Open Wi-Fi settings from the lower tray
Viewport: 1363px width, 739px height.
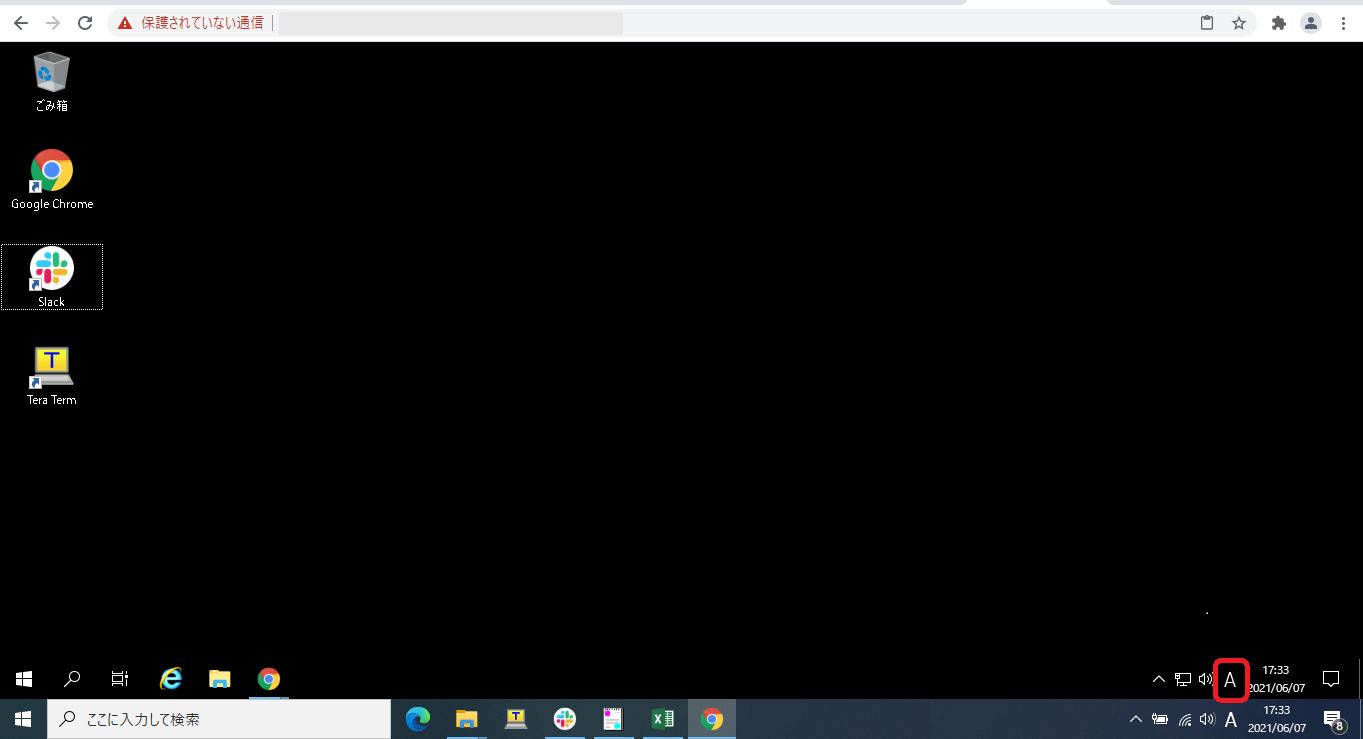coord(1185,719)
